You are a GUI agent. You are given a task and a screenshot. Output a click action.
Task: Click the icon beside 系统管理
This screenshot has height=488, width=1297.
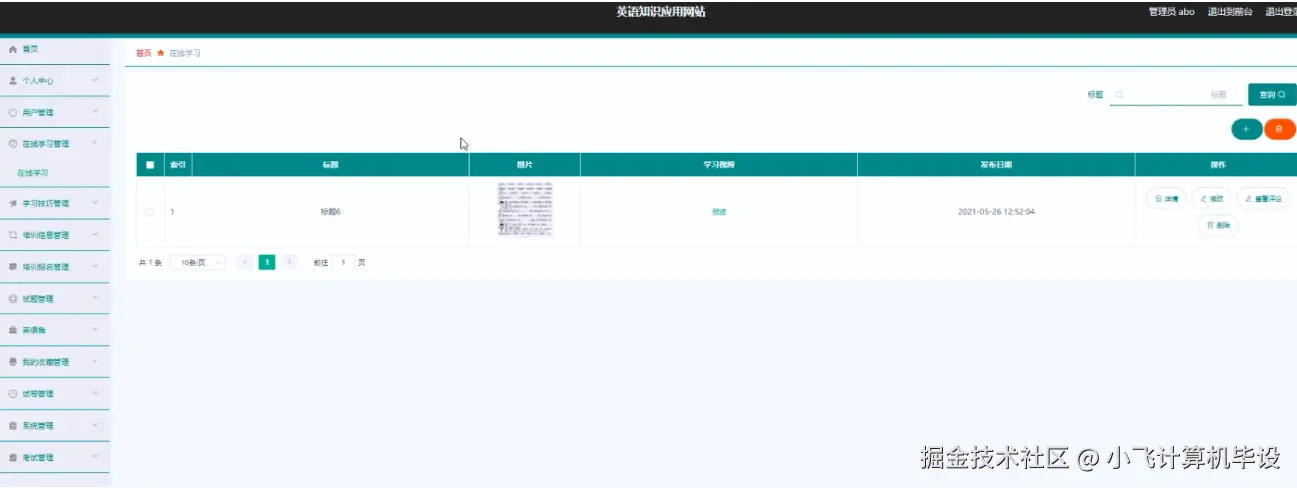(13, 426)
